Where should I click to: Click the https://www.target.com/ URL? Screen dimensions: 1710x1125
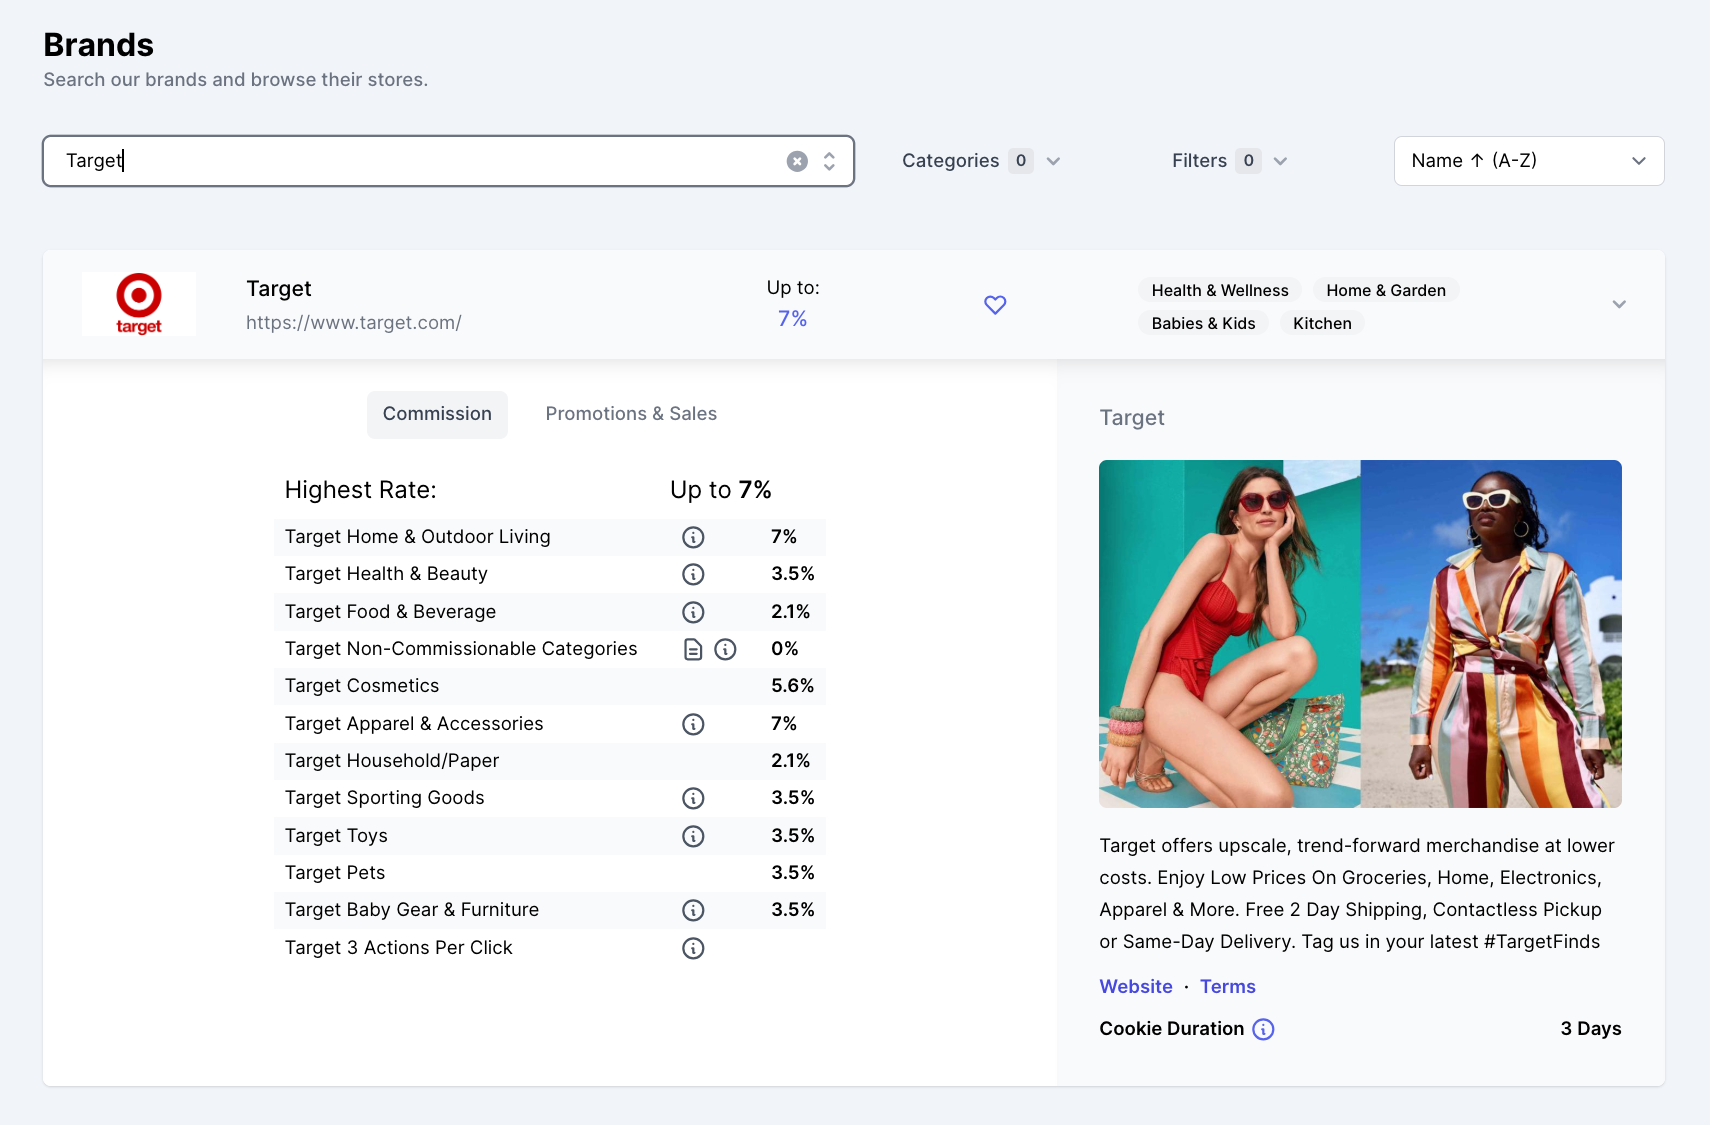[354, 323]
